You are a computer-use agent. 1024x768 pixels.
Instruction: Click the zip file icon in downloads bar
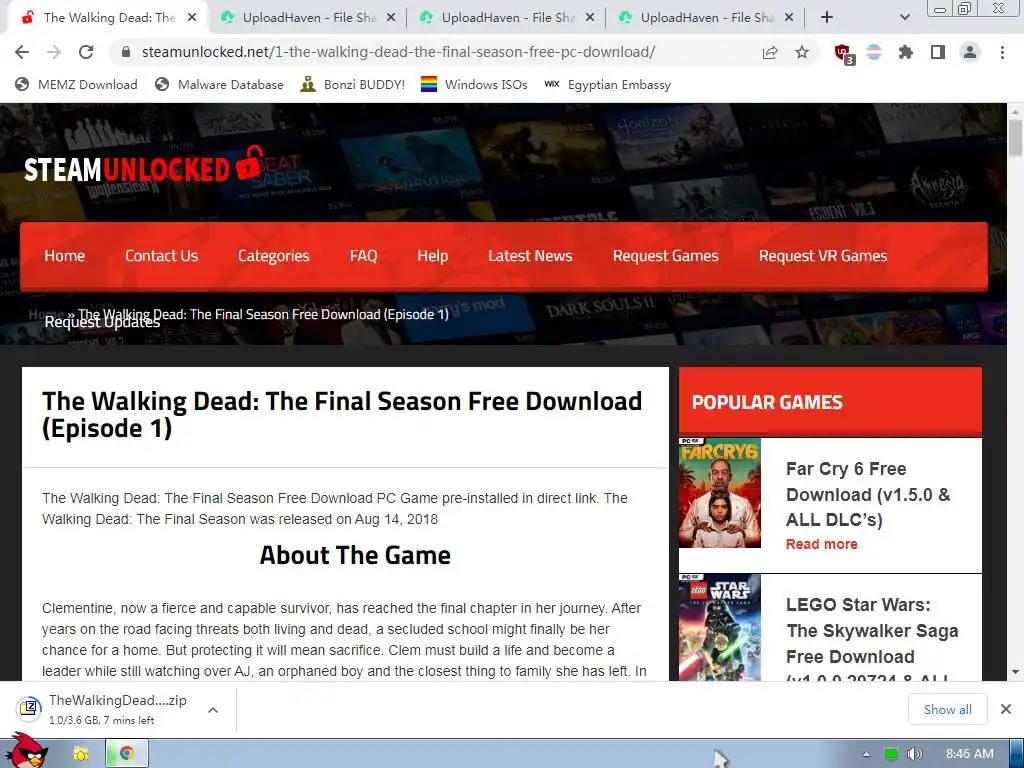(29, 709)
